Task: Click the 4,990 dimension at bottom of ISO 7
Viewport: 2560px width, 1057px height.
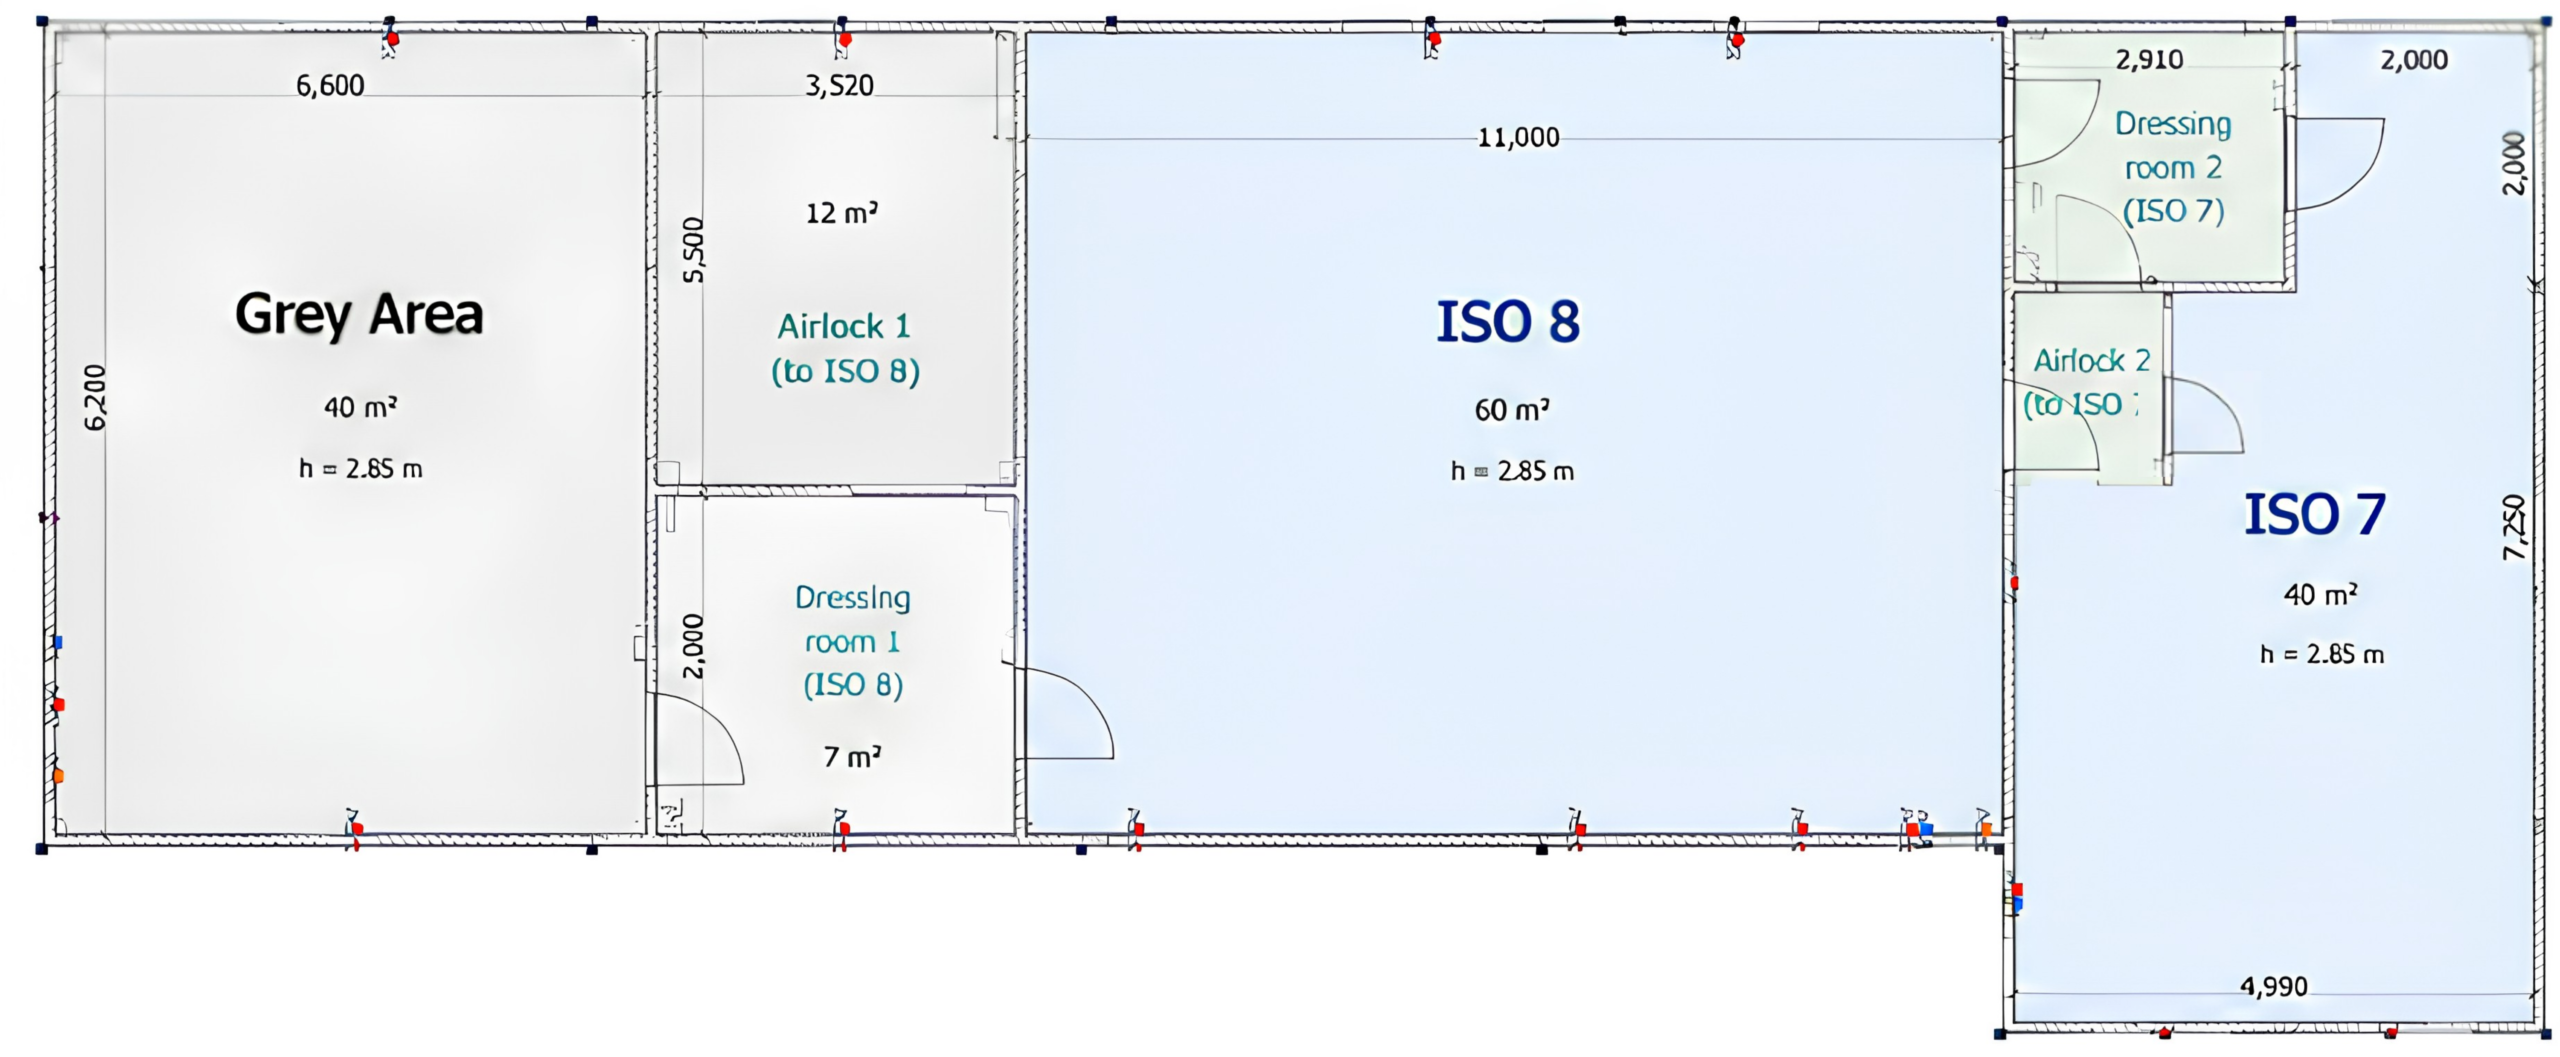Action: 2274,987
